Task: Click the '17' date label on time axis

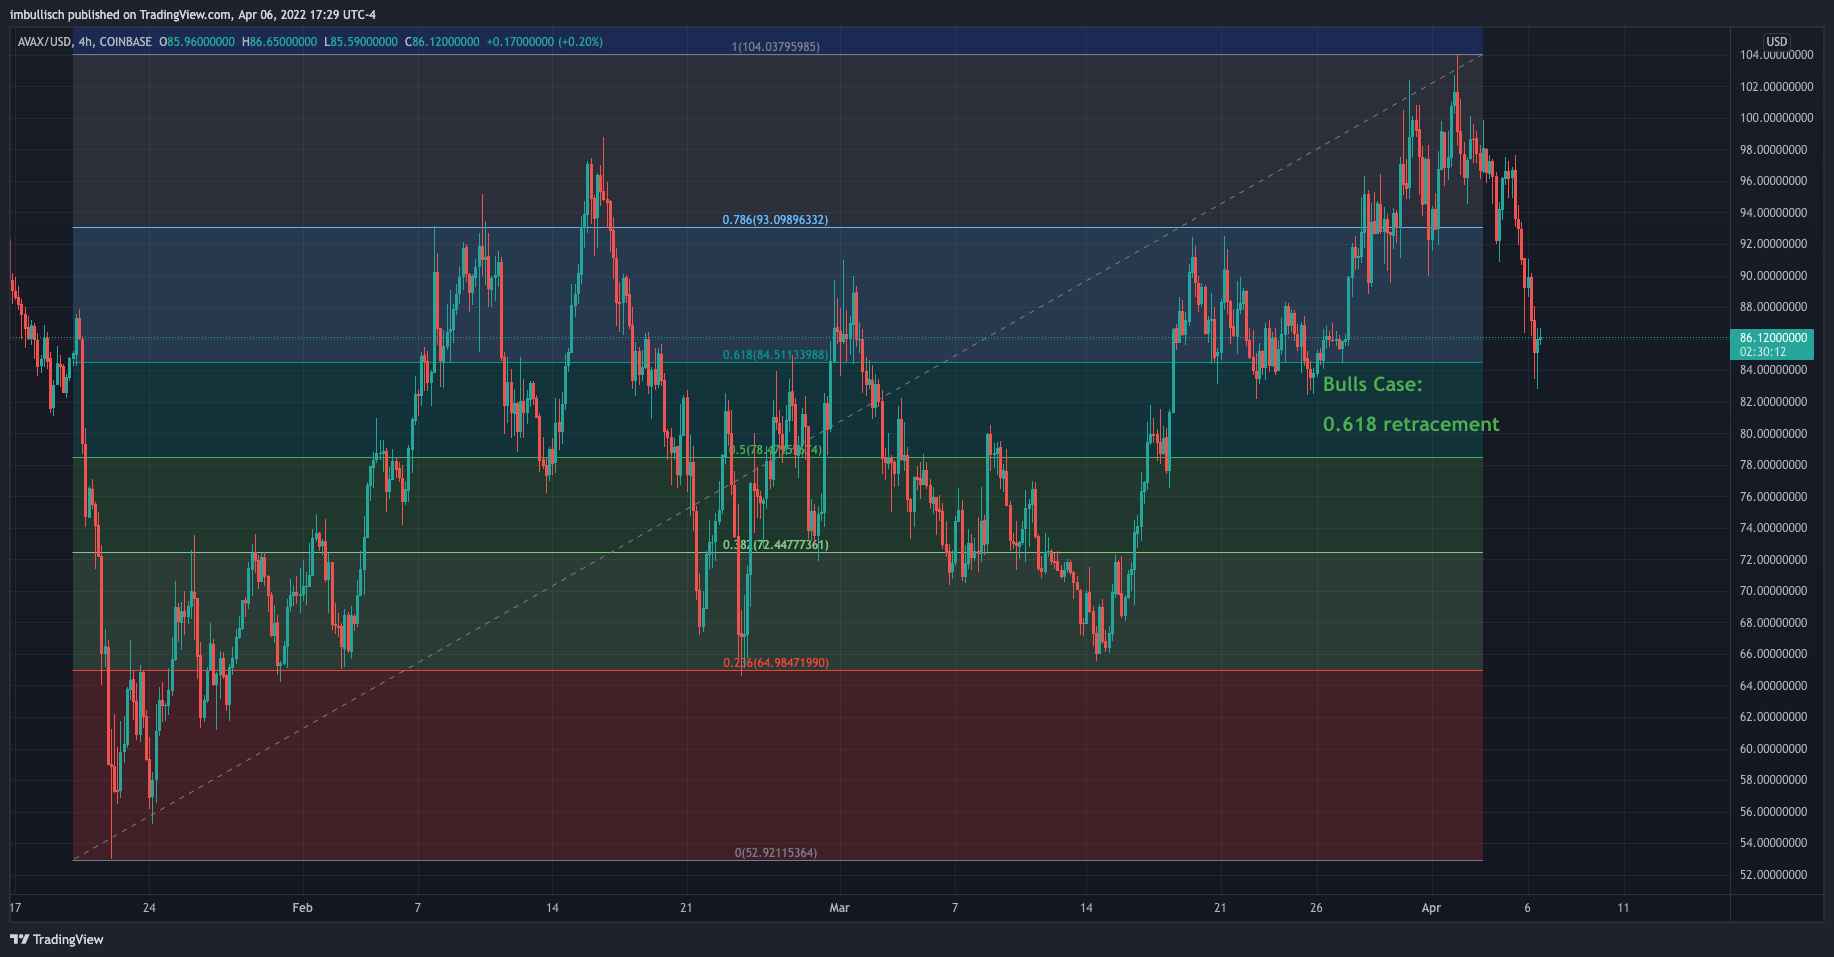Action: (x=15, y=908)
